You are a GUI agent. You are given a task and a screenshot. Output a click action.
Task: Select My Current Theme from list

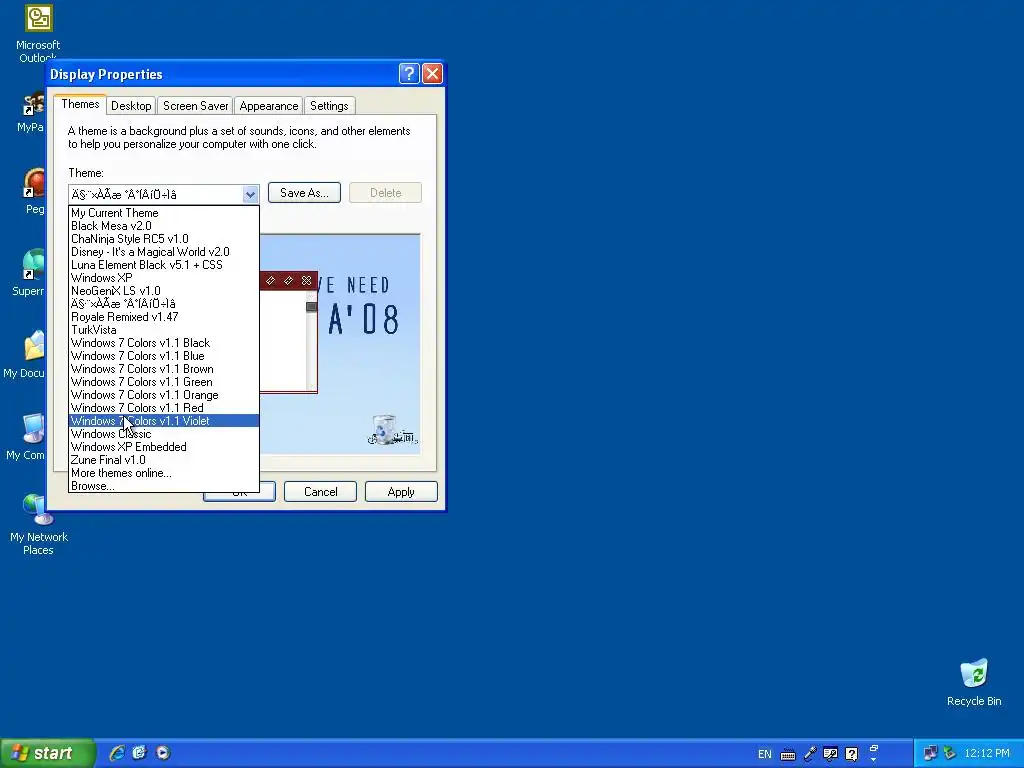pos(164,213)
